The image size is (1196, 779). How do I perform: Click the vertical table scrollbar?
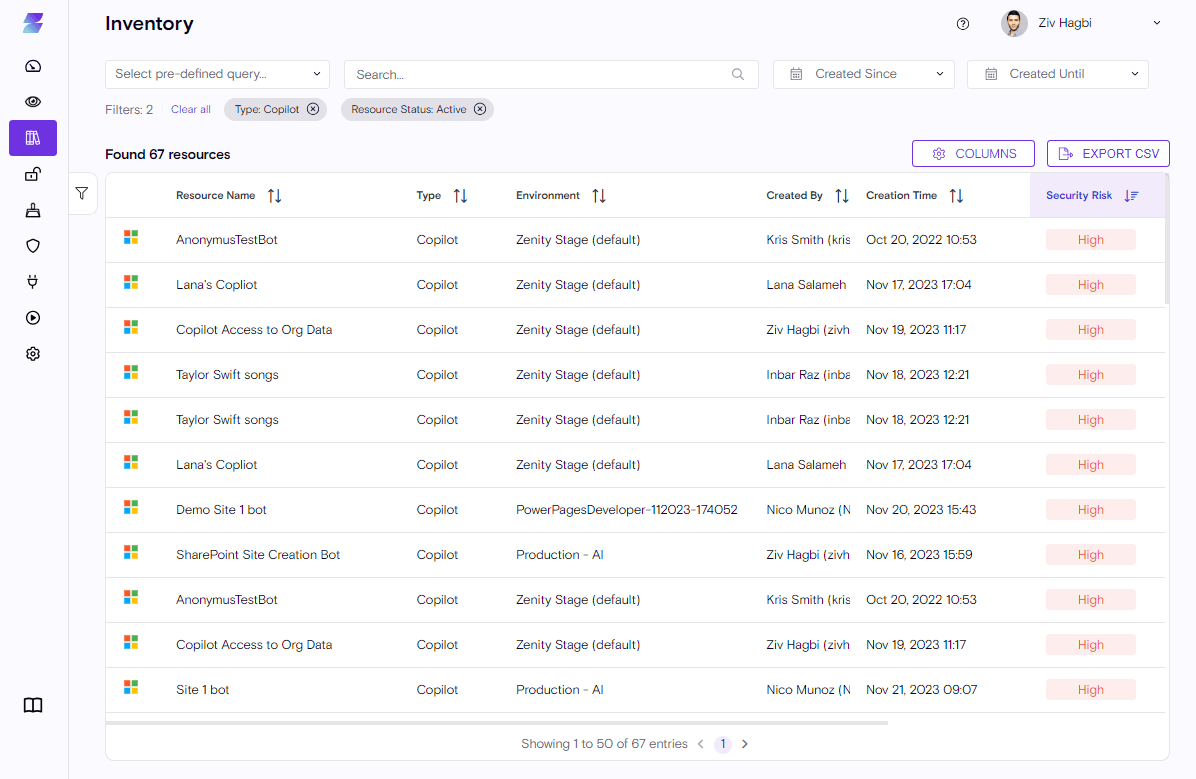[1167, 240]
